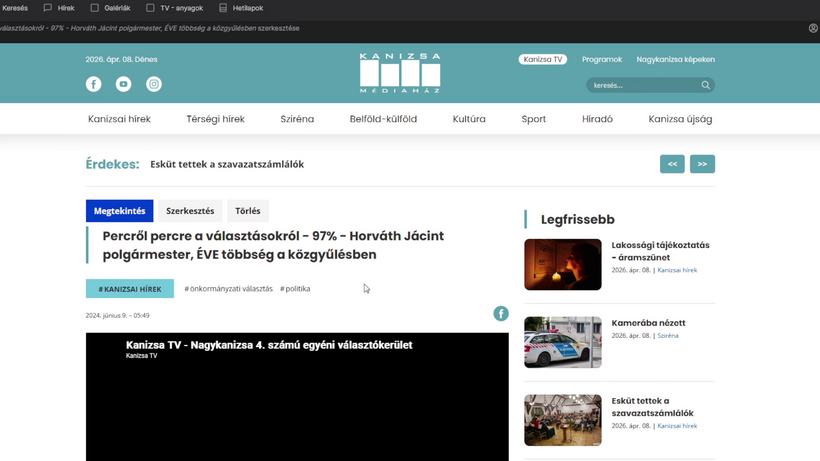Image resolution: width=820 pixels, height=461 pixels.
Task: Click the next >> ticker button
Action: (x=702, y=164)
